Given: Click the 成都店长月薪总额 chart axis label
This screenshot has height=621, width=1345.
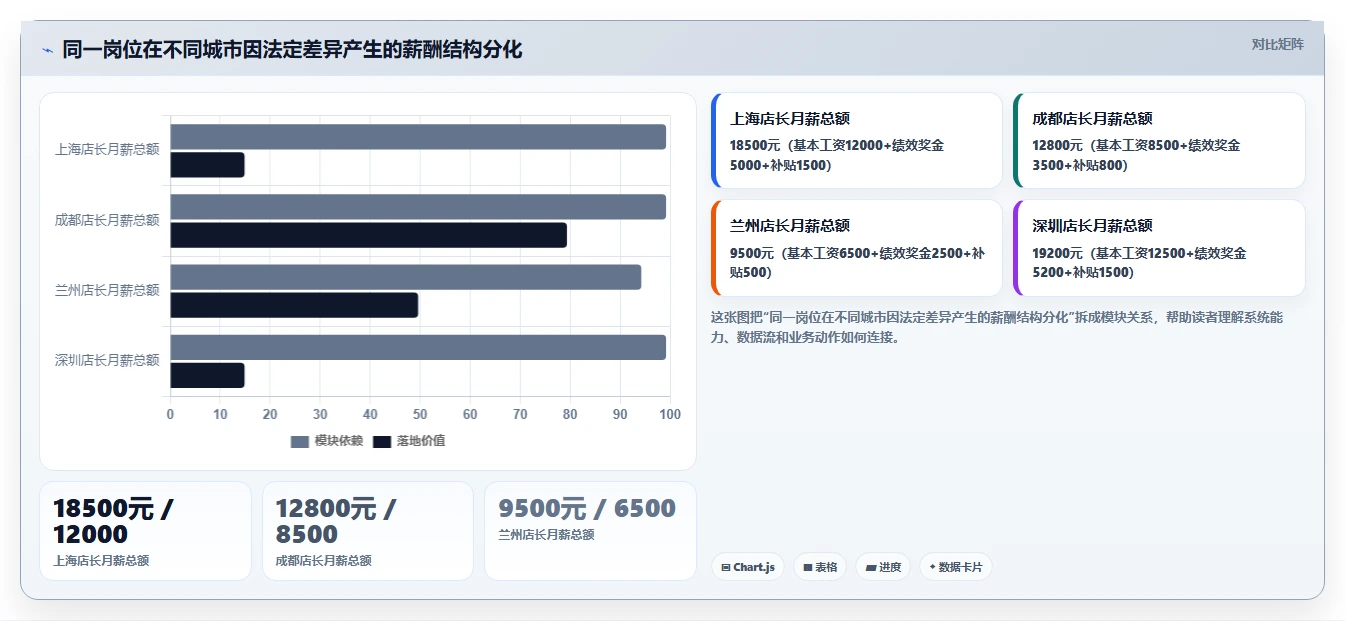Looking at the screenshot, I should (107, 220).
